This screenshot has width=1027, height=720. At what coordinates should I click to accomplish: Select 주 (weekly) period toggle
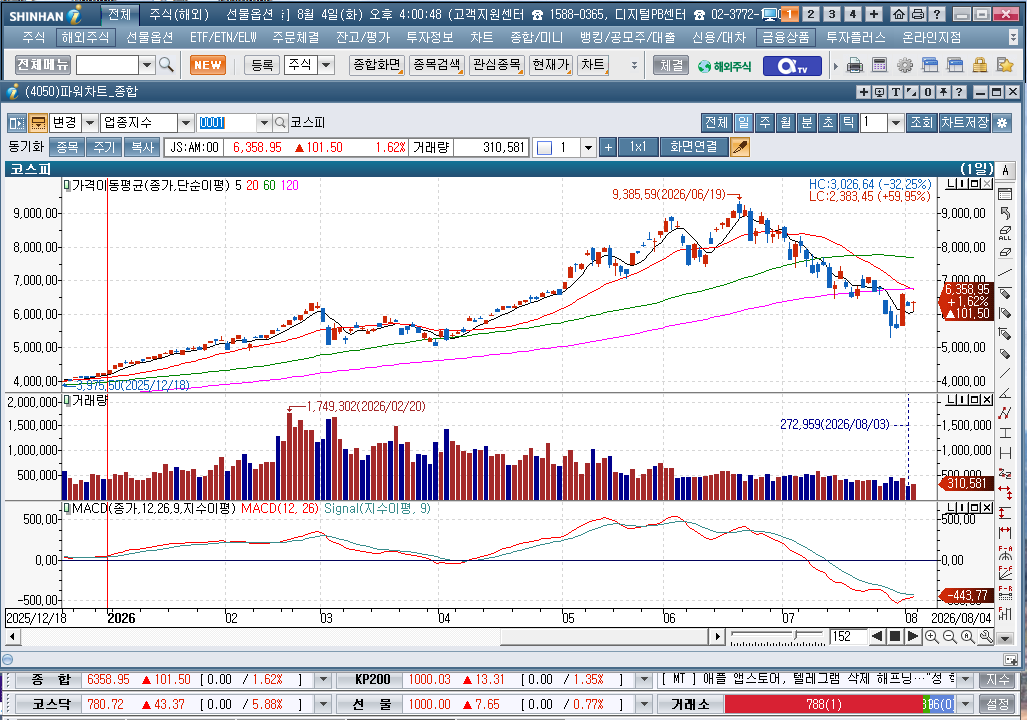click(764, 123)
